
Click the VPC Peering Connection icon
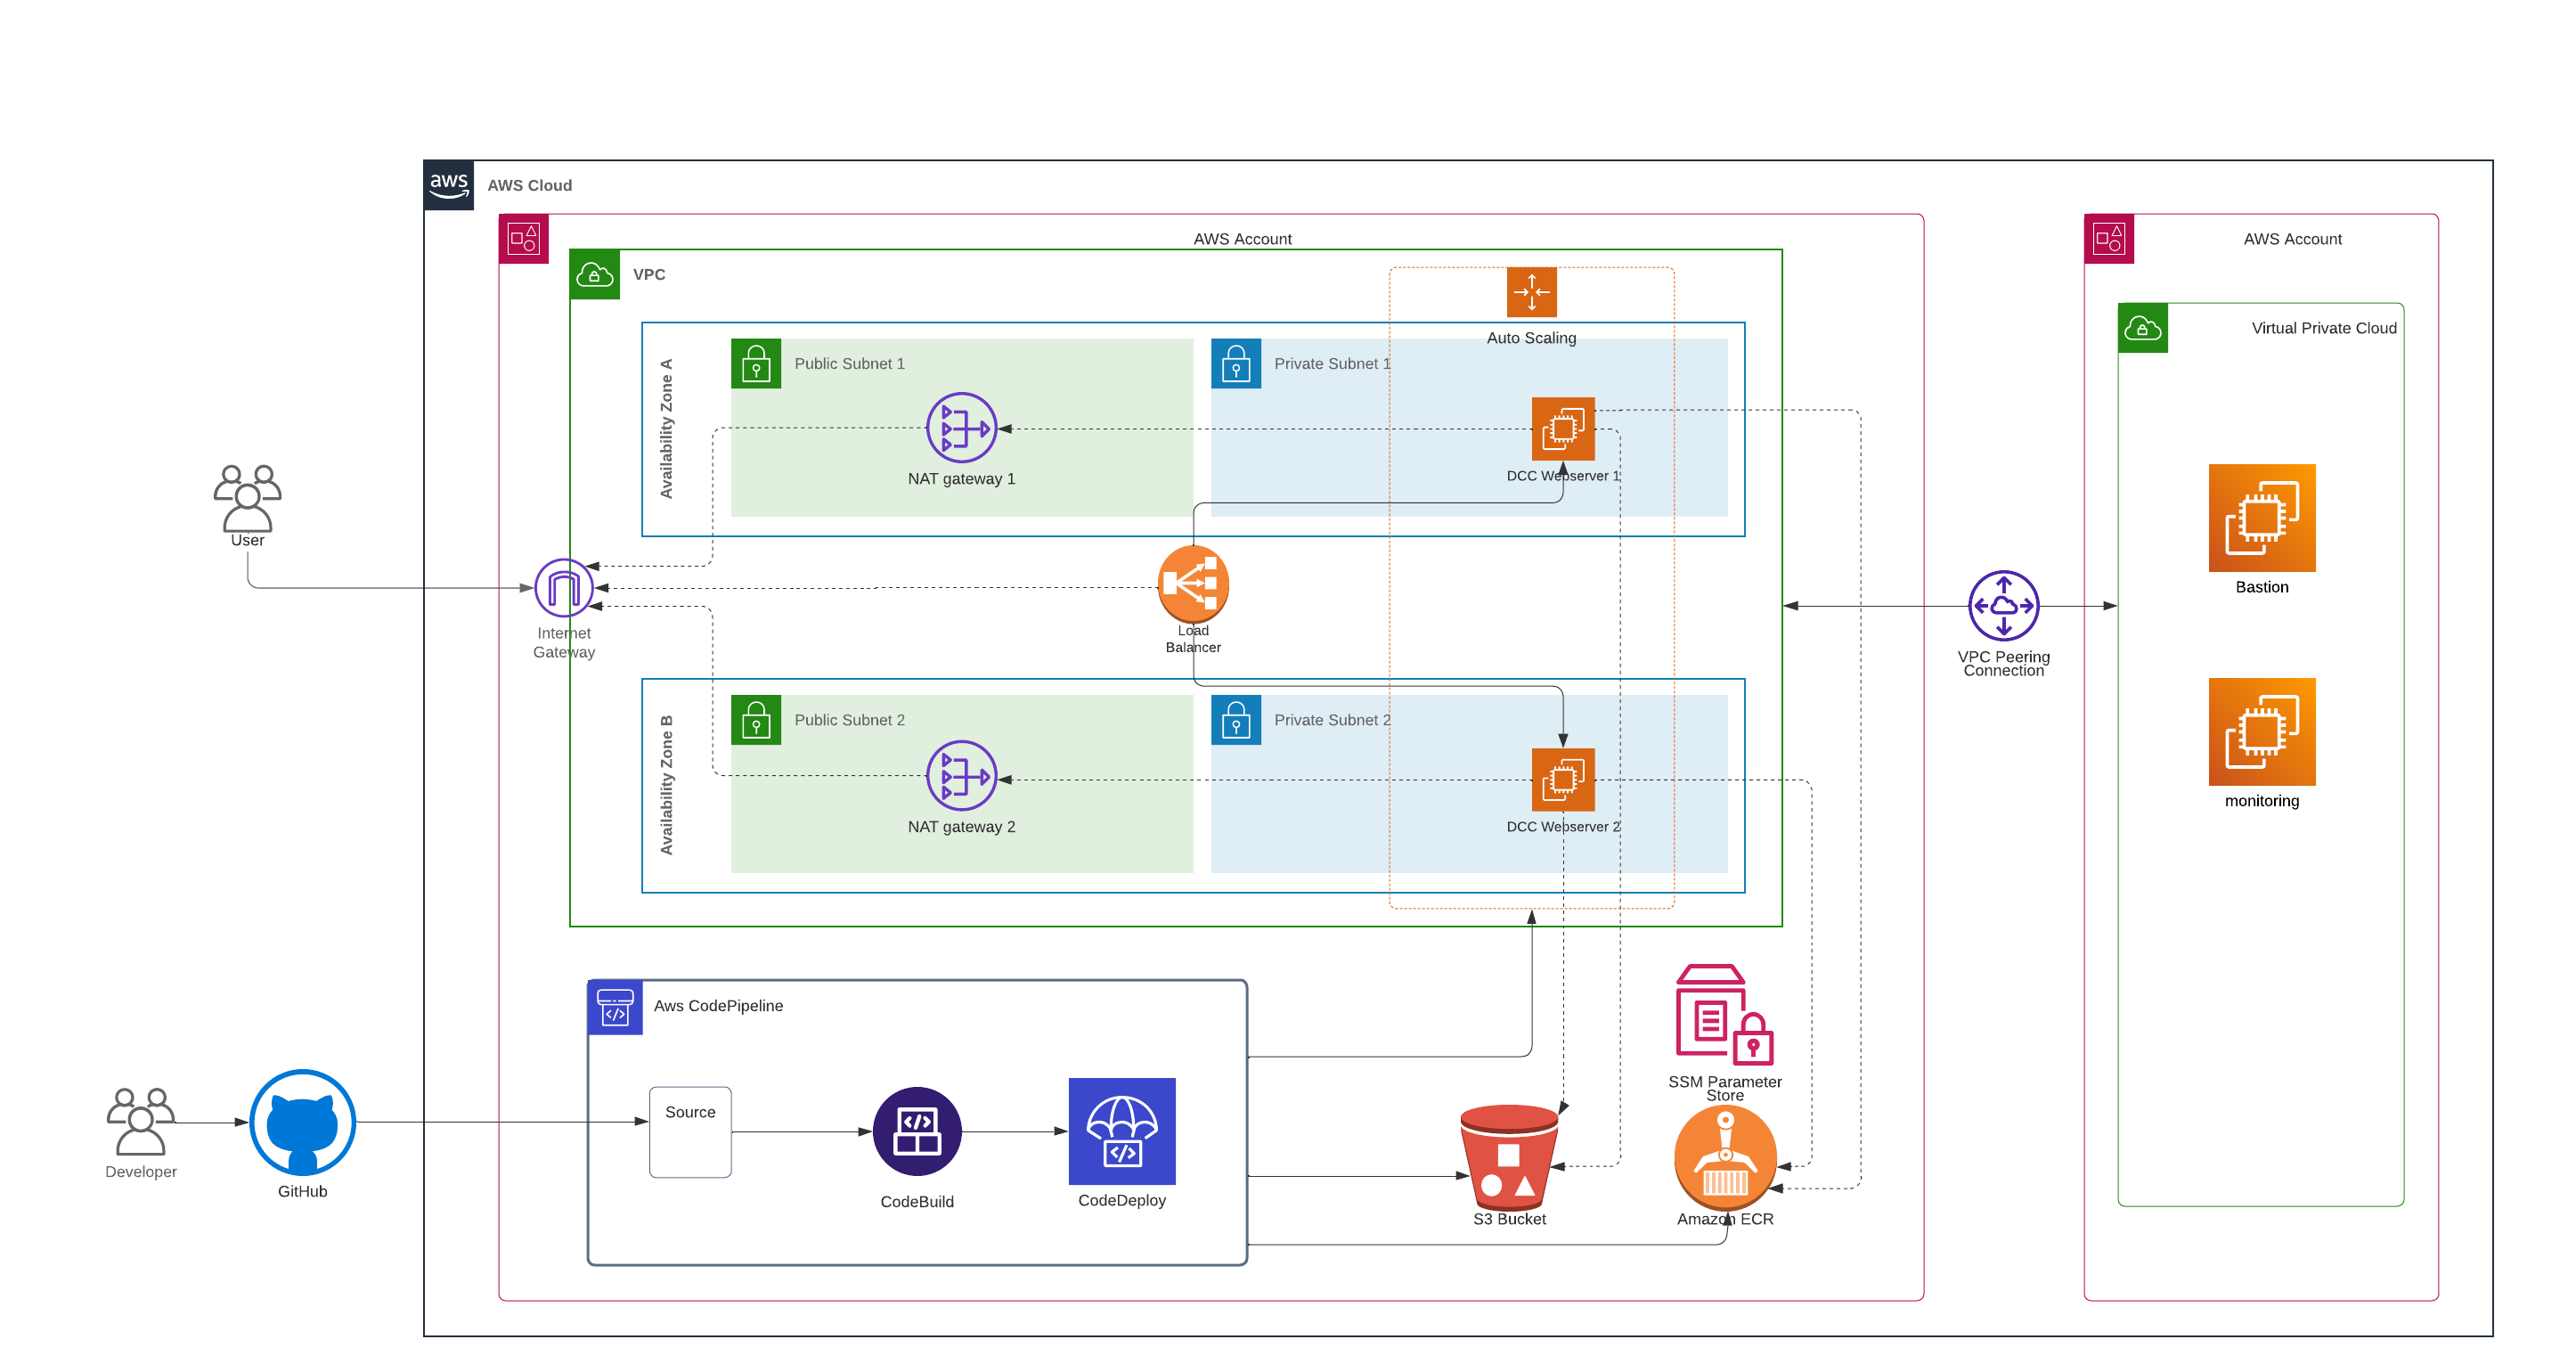point(2002,605)
